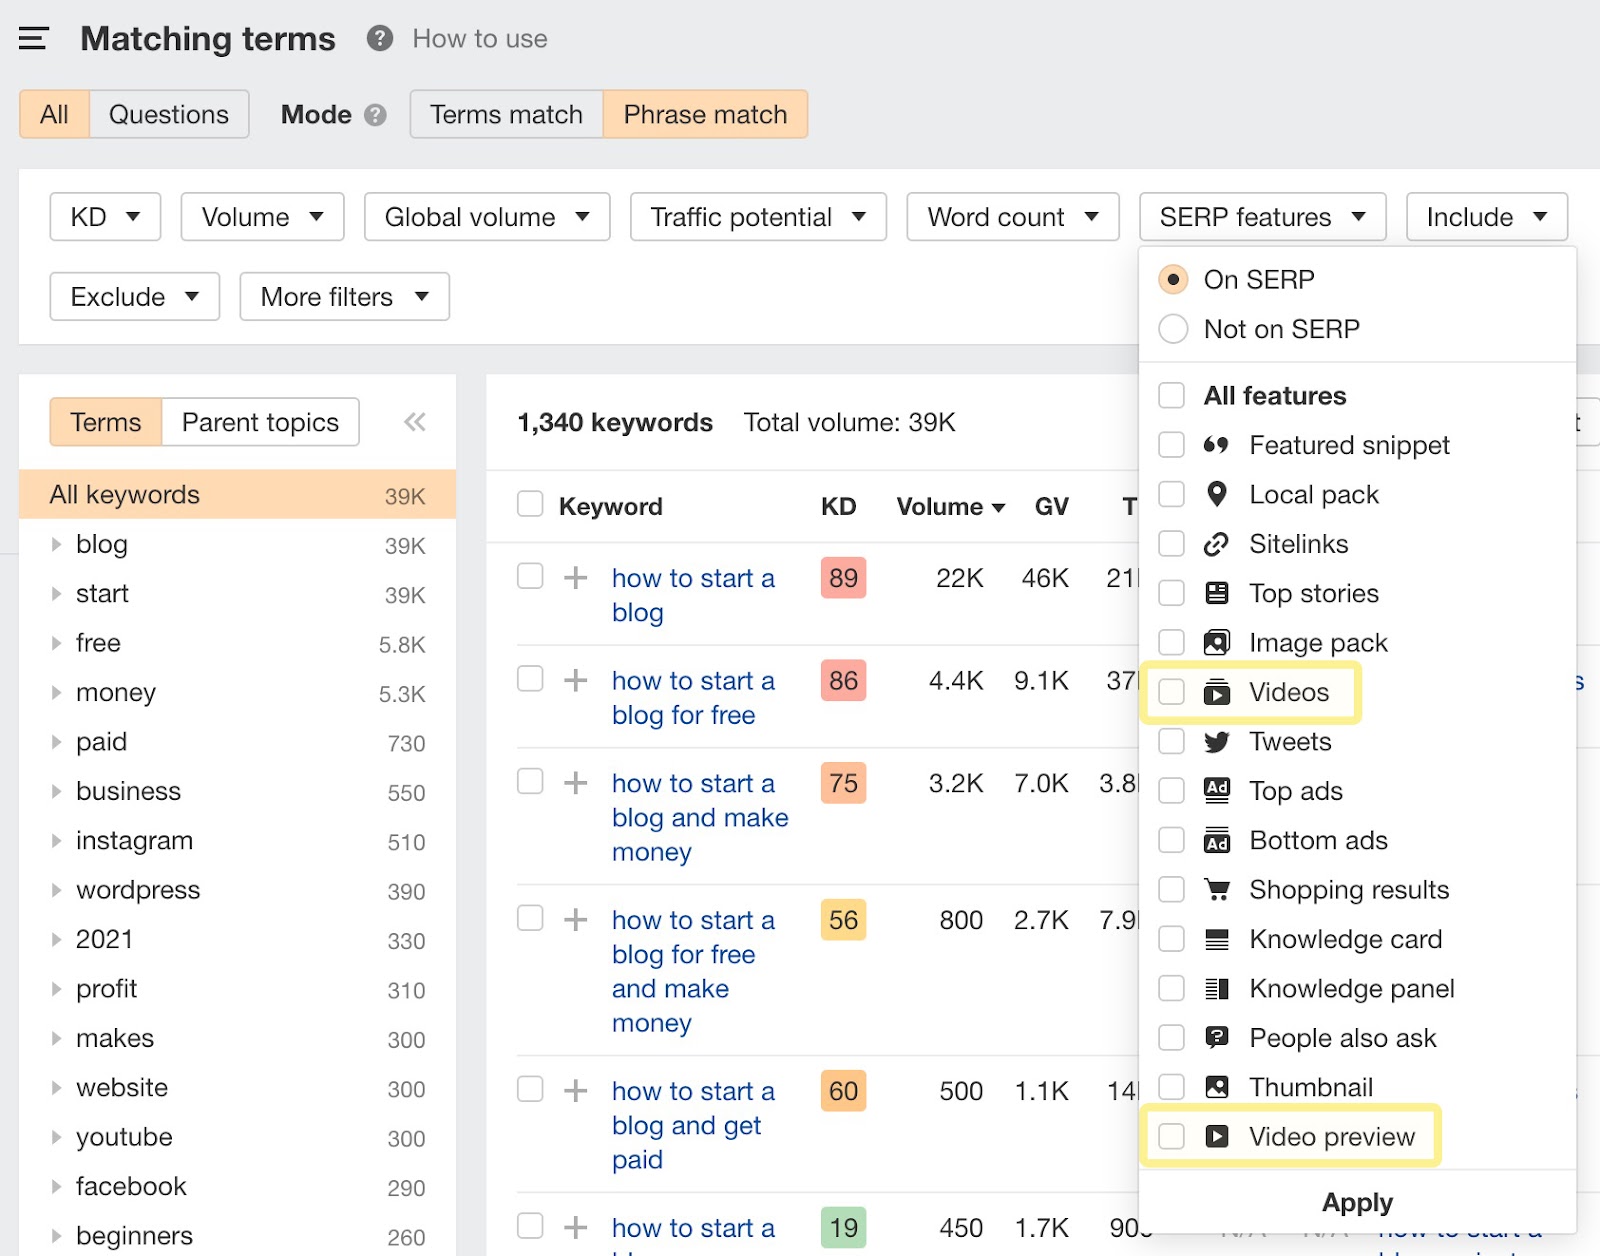The width and height of the screenshot is (1600, 1256).
Task: Open the More filters dropdown
Action: coord(343,296)
